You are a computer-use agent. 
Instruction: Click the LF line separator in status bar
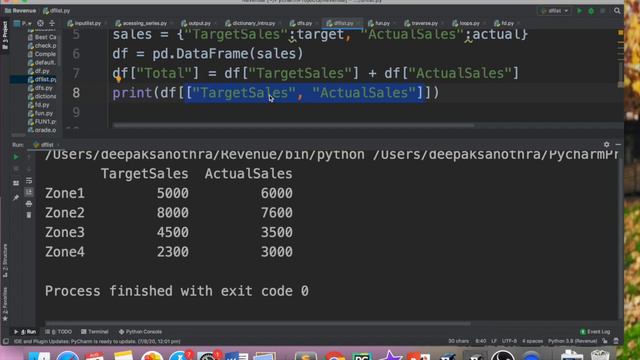point(494,341)
